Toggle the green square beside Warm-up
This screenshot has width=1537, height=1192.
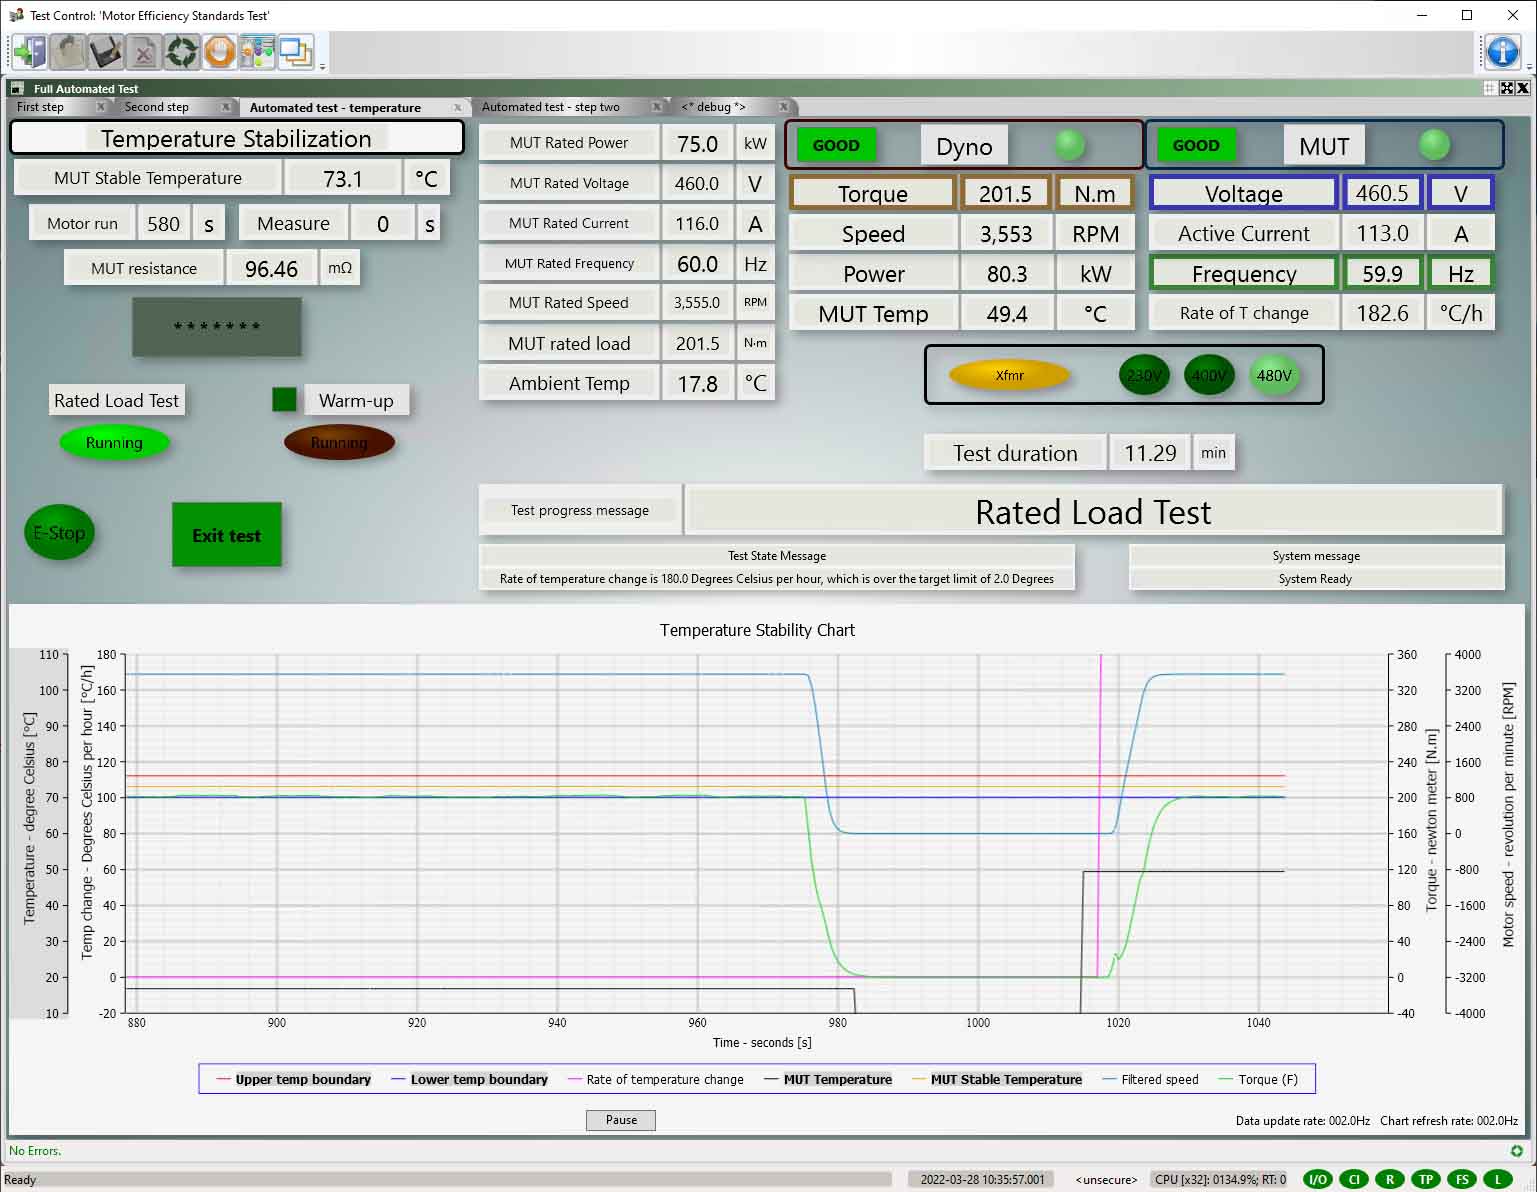(x=283, y=399)
